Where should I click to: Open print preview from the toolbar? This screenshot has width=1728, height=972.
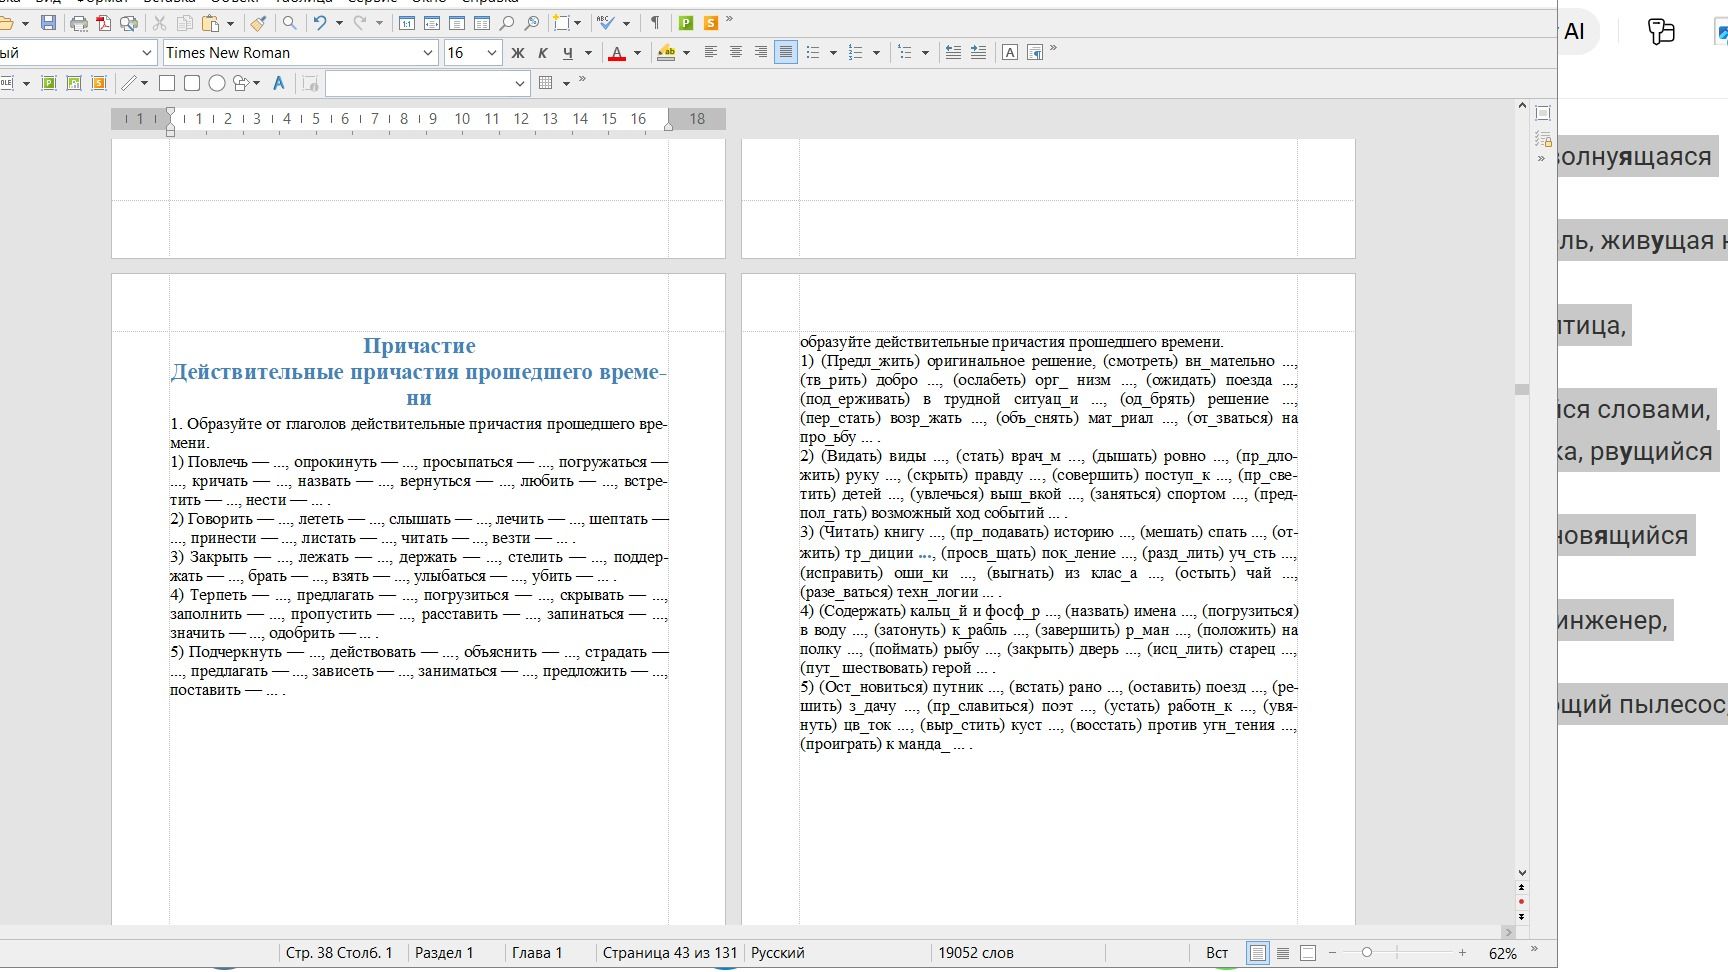(129, 22)
